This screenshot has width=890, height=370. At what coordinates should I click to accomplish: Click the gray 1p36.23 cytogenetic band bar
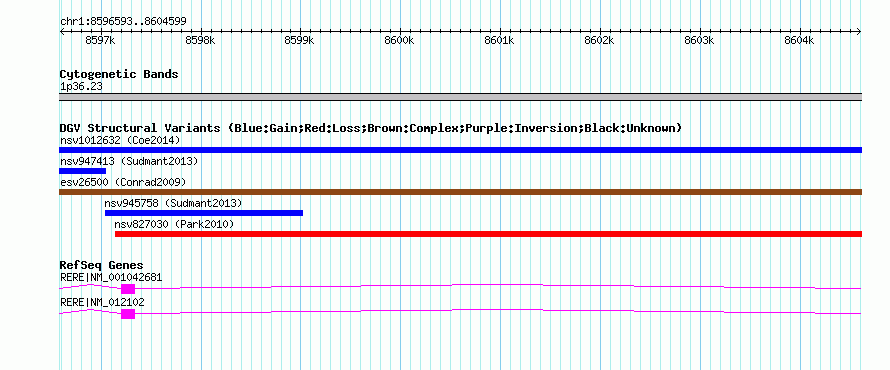click(460, 96)
